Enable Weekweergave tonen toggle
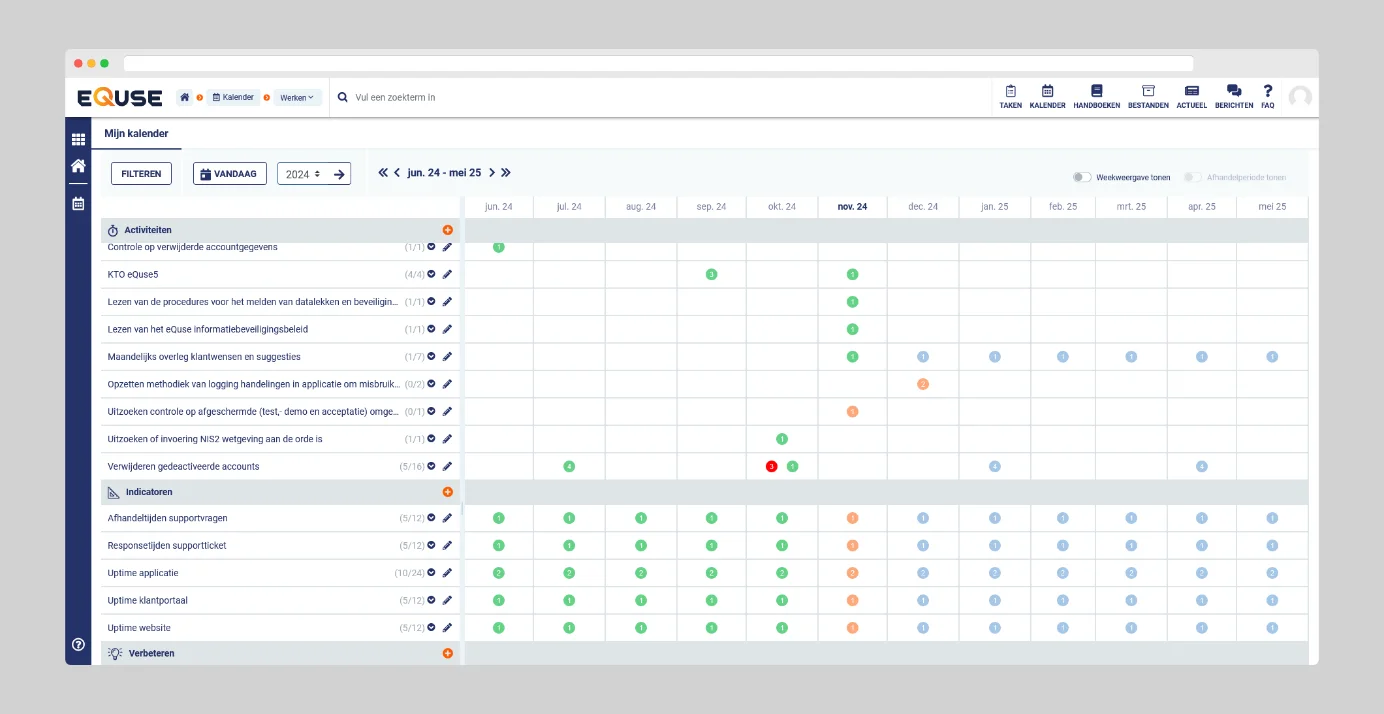 [1081, 177]
